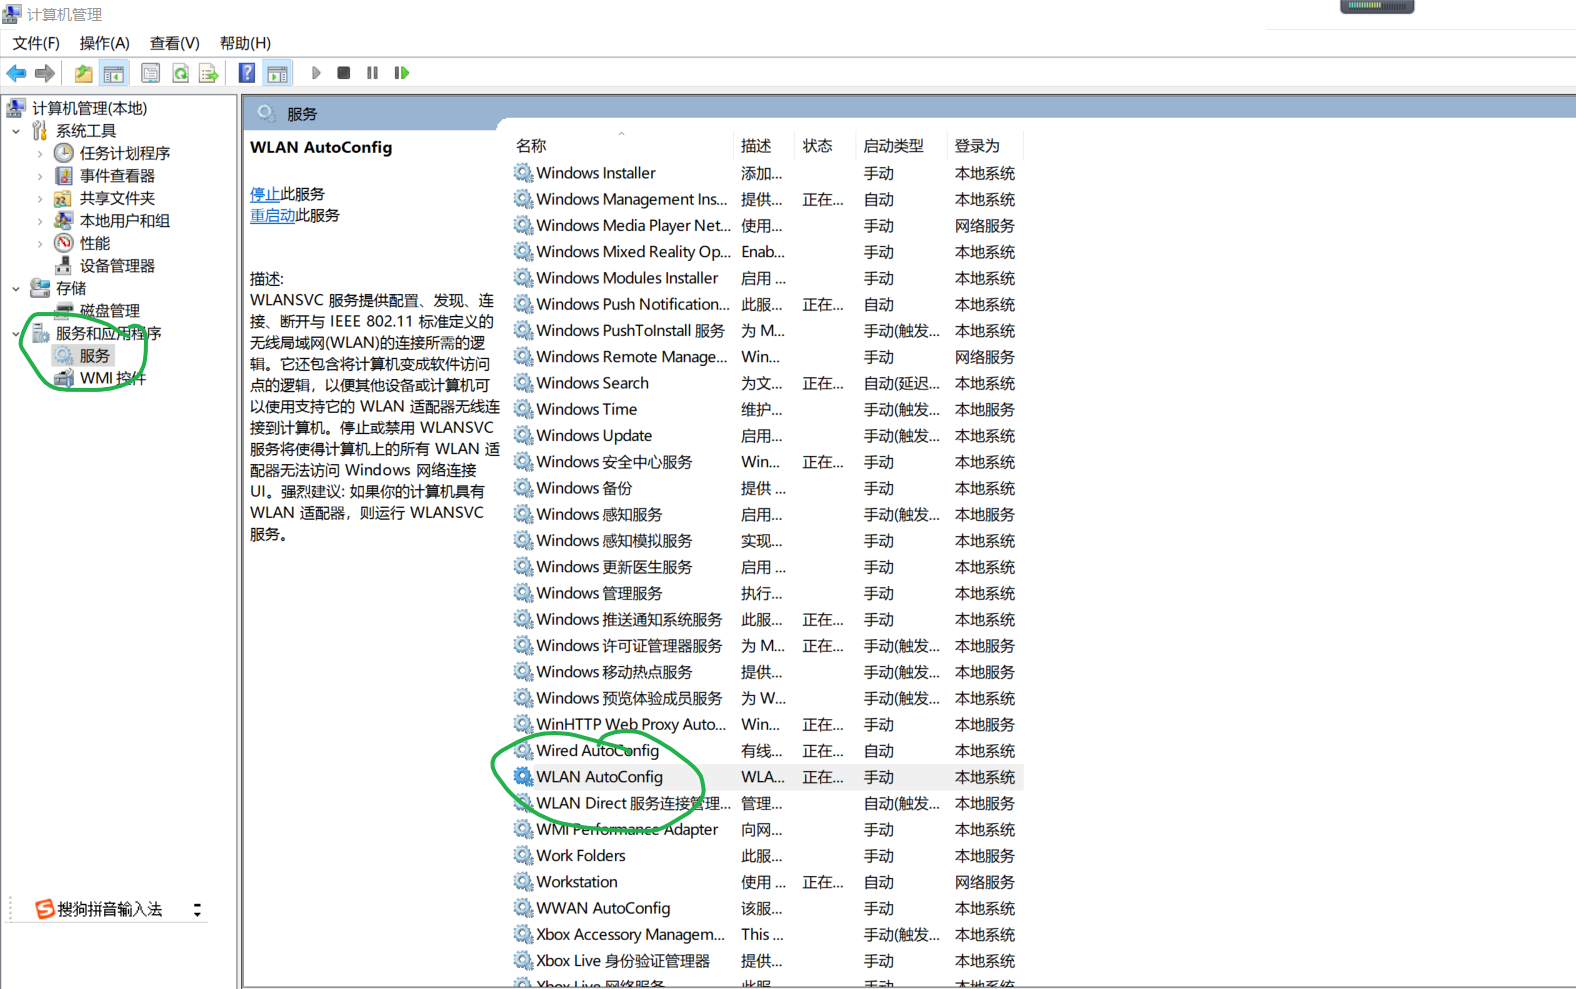1576x989 pixels.
Task: Select WinHTTP Web Proxy Auto service
Action: (631, 725)
